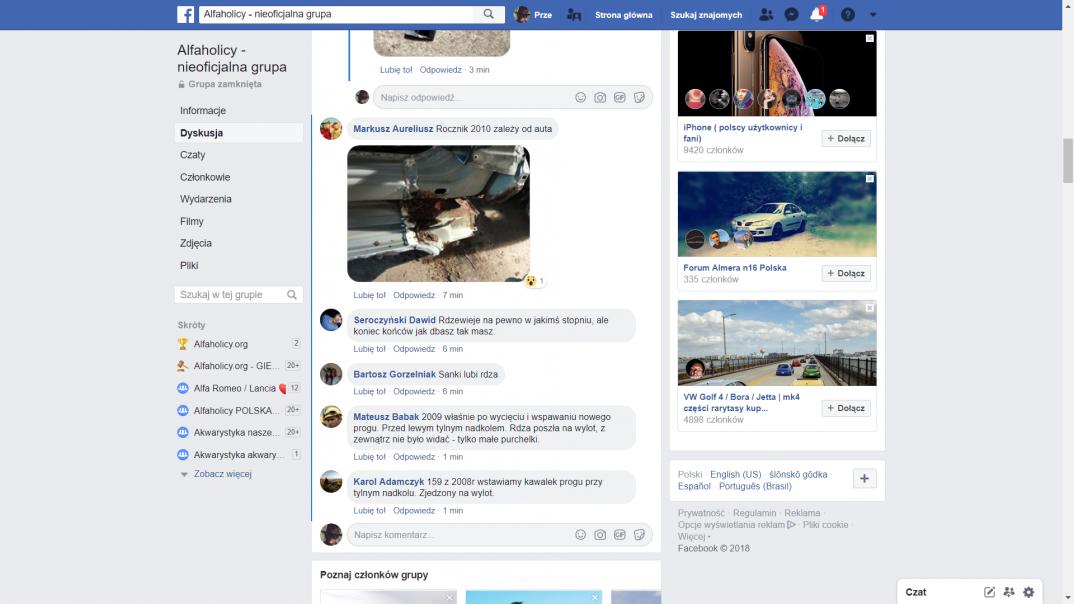Insert emoji in the reply box

pyautogui.click(x=580, y=97)
